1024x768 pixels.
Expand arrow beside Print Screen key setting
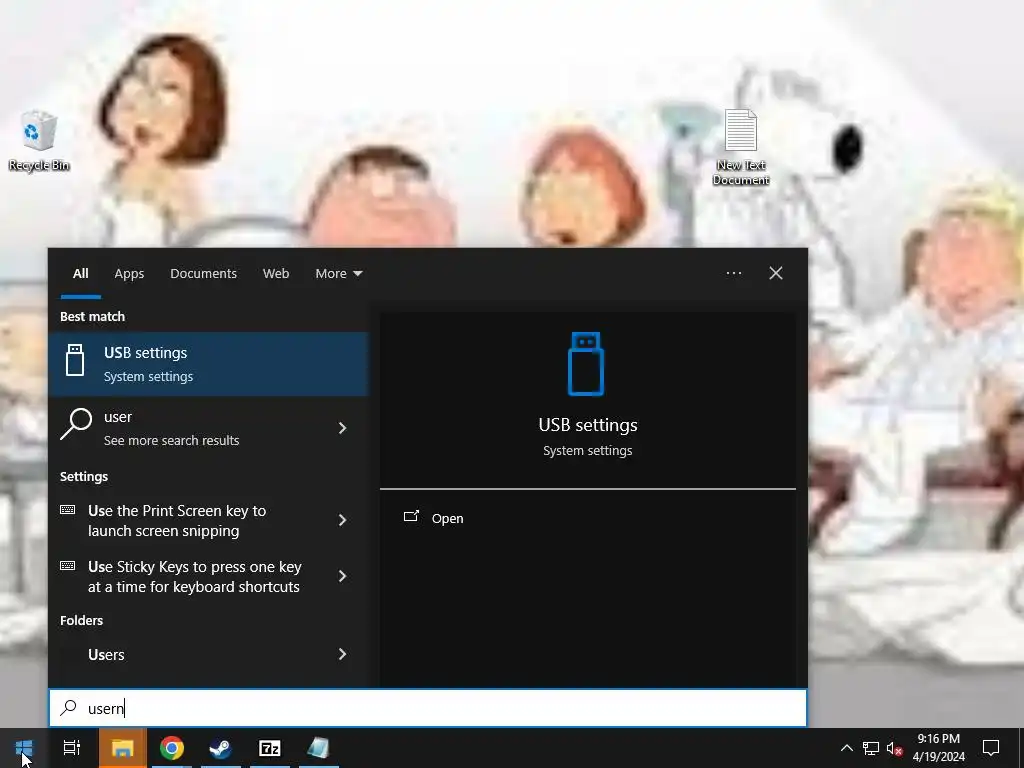click(x=342, y=520)
